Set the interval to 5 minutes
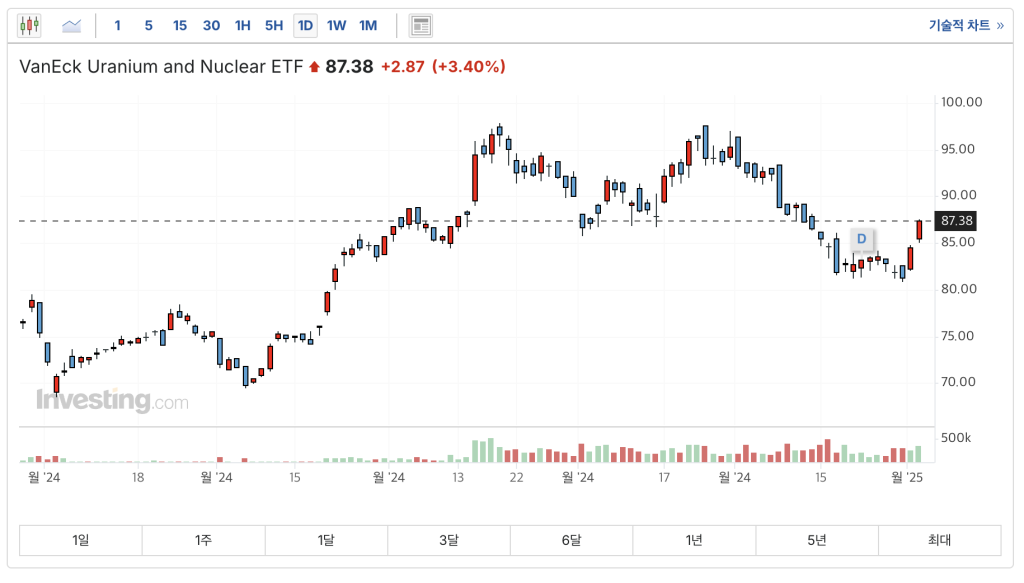Viewport: 1024px width, 583px height. [148, 25]
